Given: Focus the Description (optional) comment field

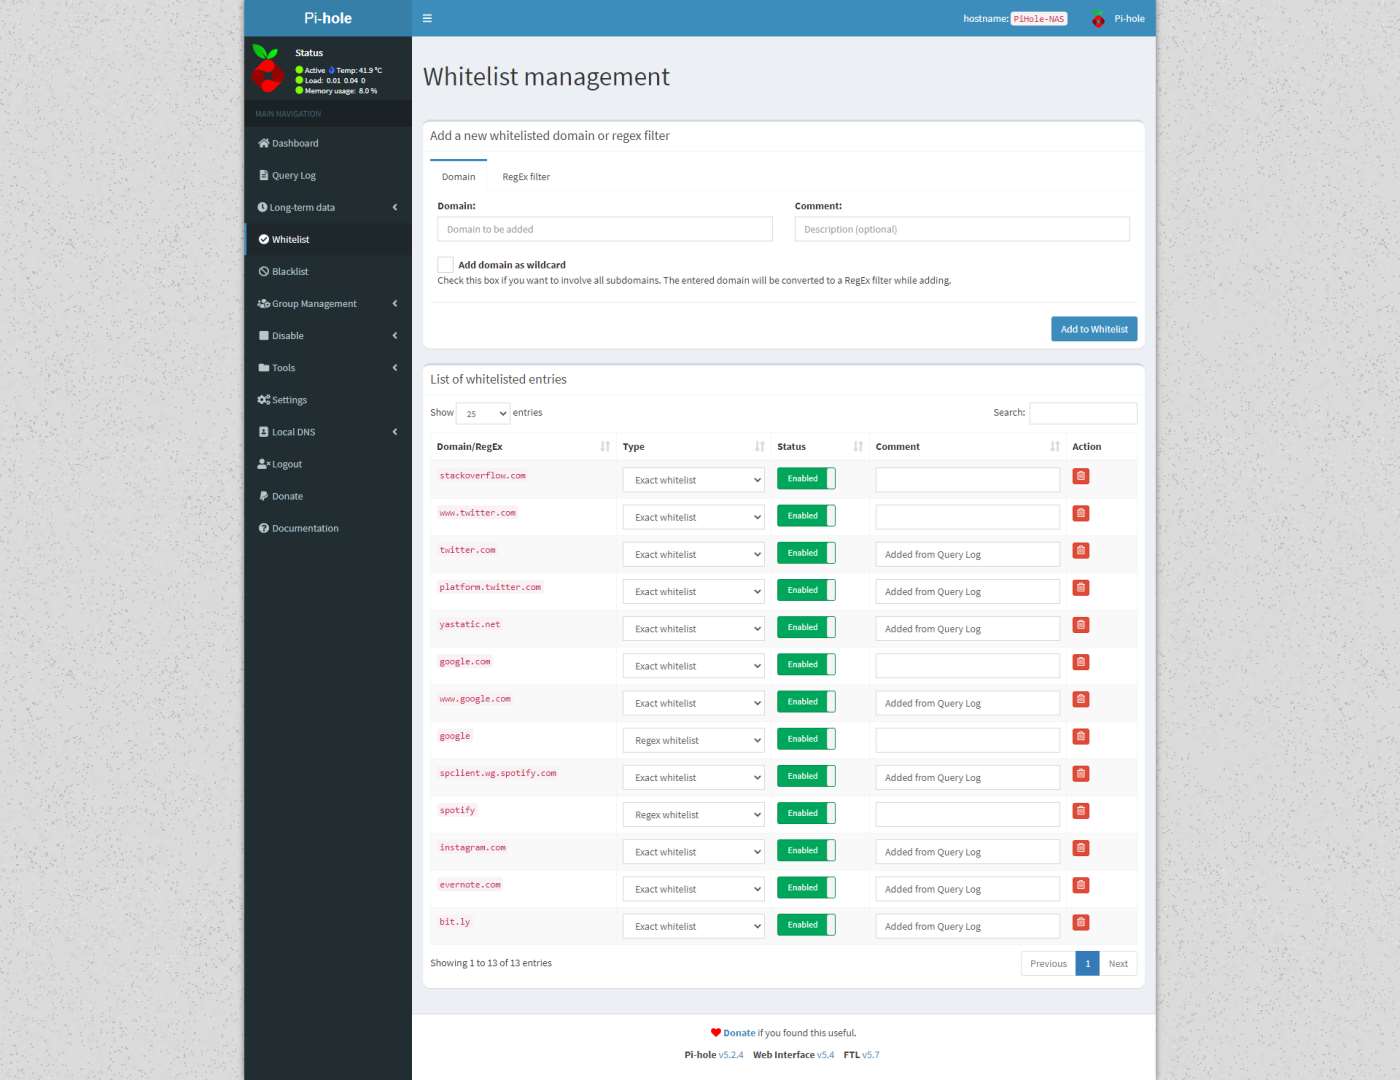Looking at the screenshot, I should click(x=962, y=229).
